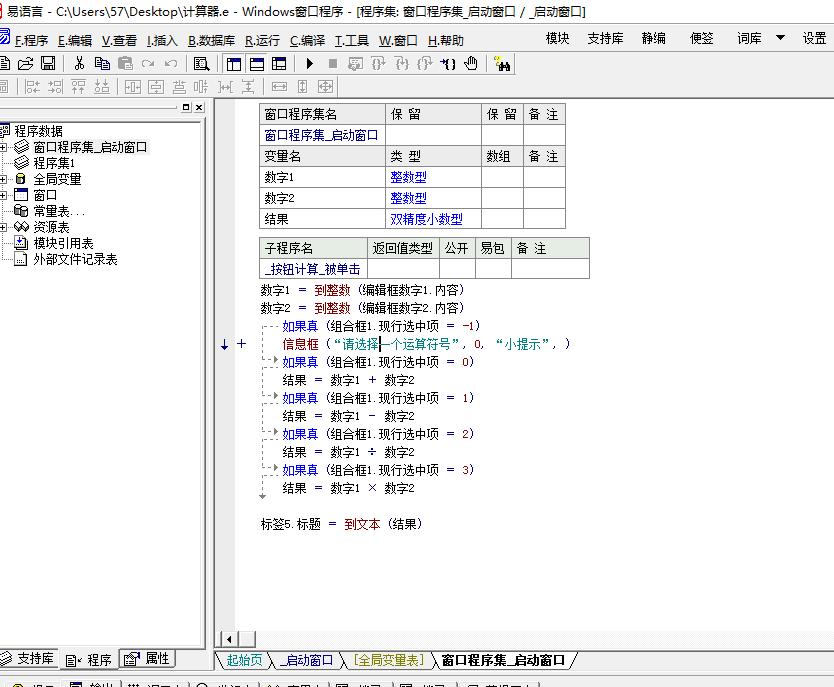Click the align bottom edges icon
Viewport: 834px width, 687px height.
click(x=102, y=87)
